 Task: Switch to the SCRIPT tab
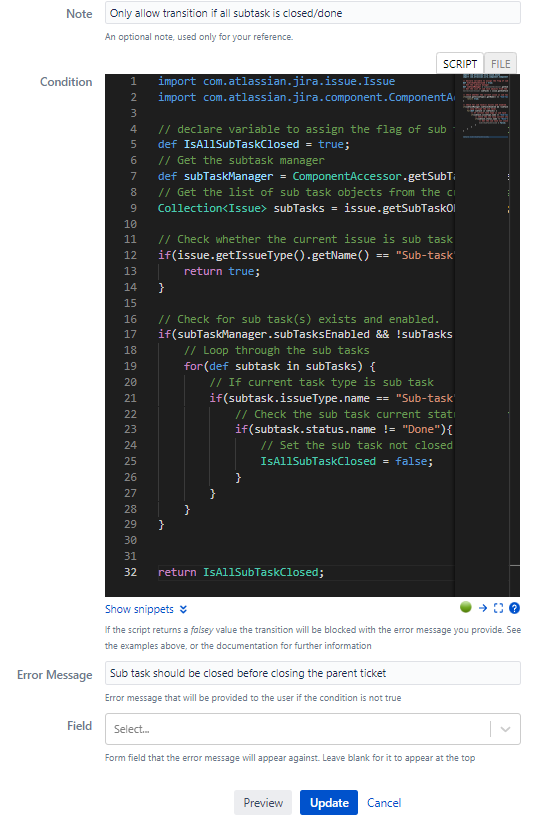click(460, 64)
